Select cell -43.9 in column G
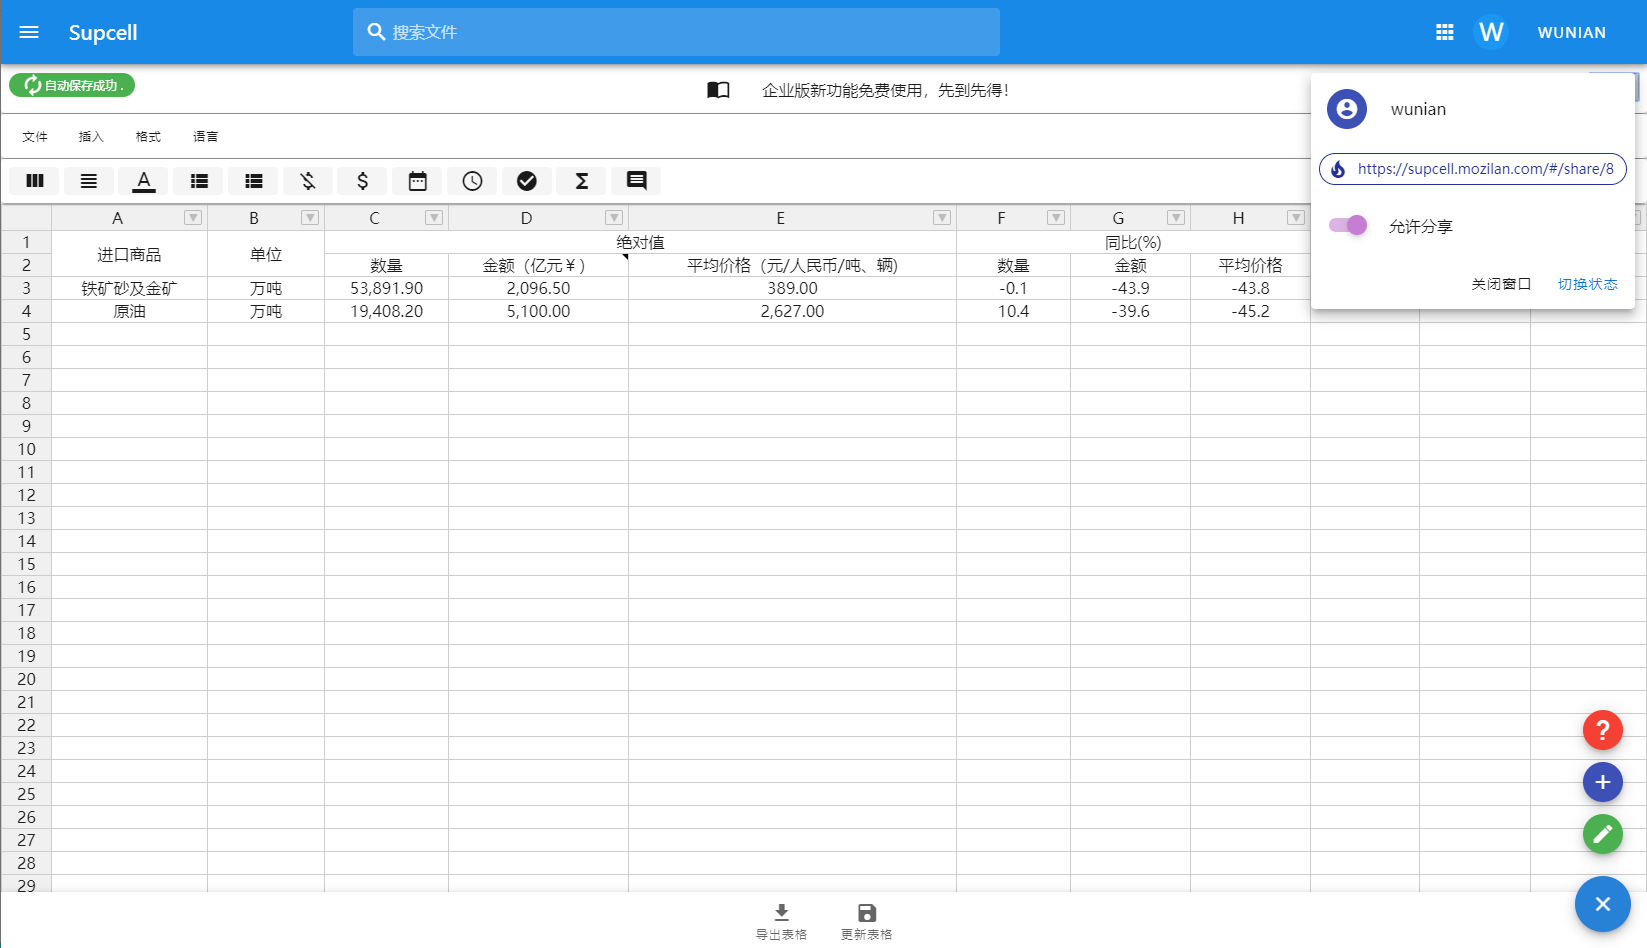This screenshot has height=948, width=1647. 1130,288
